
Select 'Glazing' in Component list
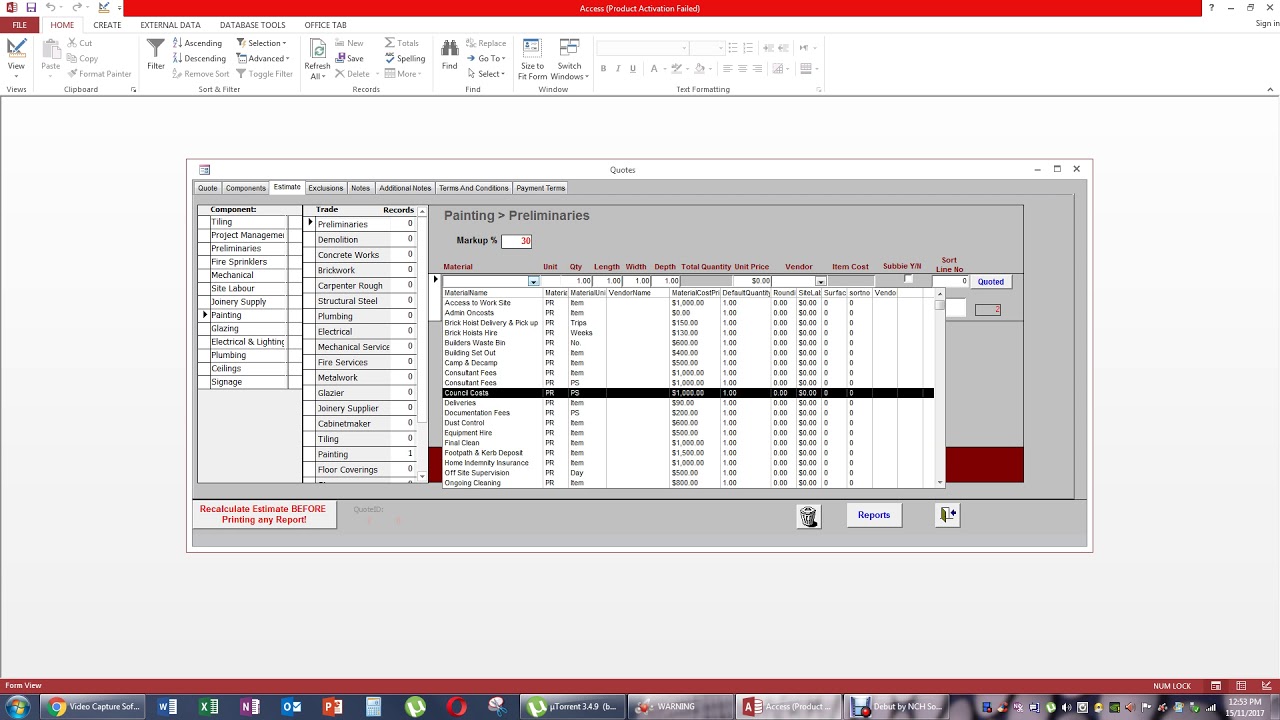click(249, 328)
